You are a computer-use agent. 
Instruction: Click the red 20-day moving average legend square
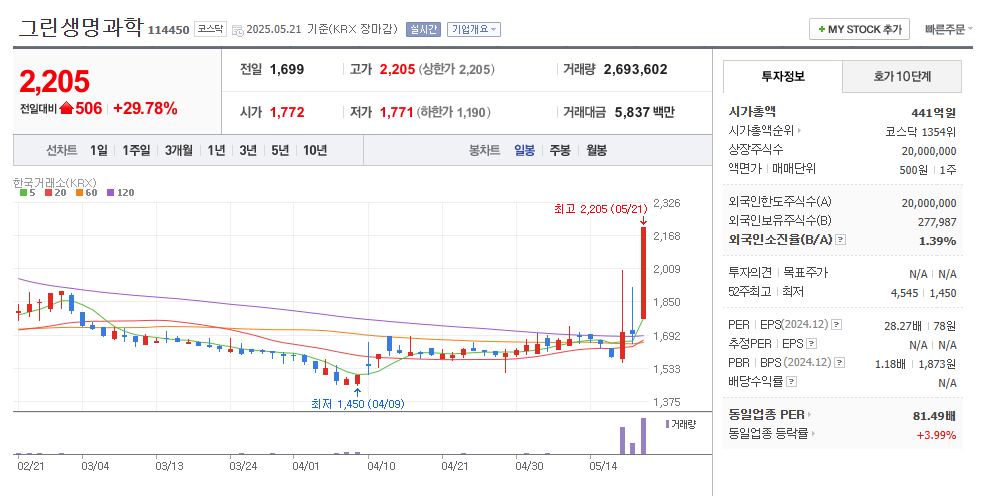tap(48, 193)
